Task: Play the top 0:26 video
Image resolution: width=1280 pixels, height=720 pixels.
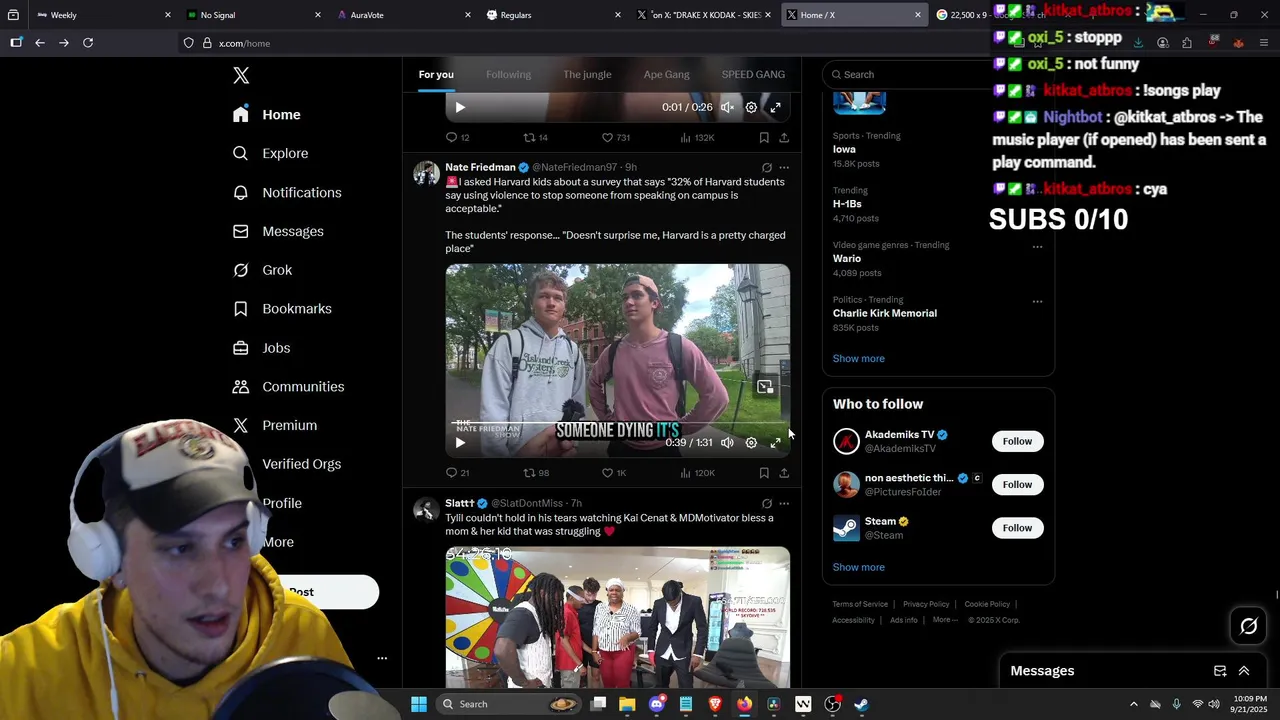Action: 460,108
